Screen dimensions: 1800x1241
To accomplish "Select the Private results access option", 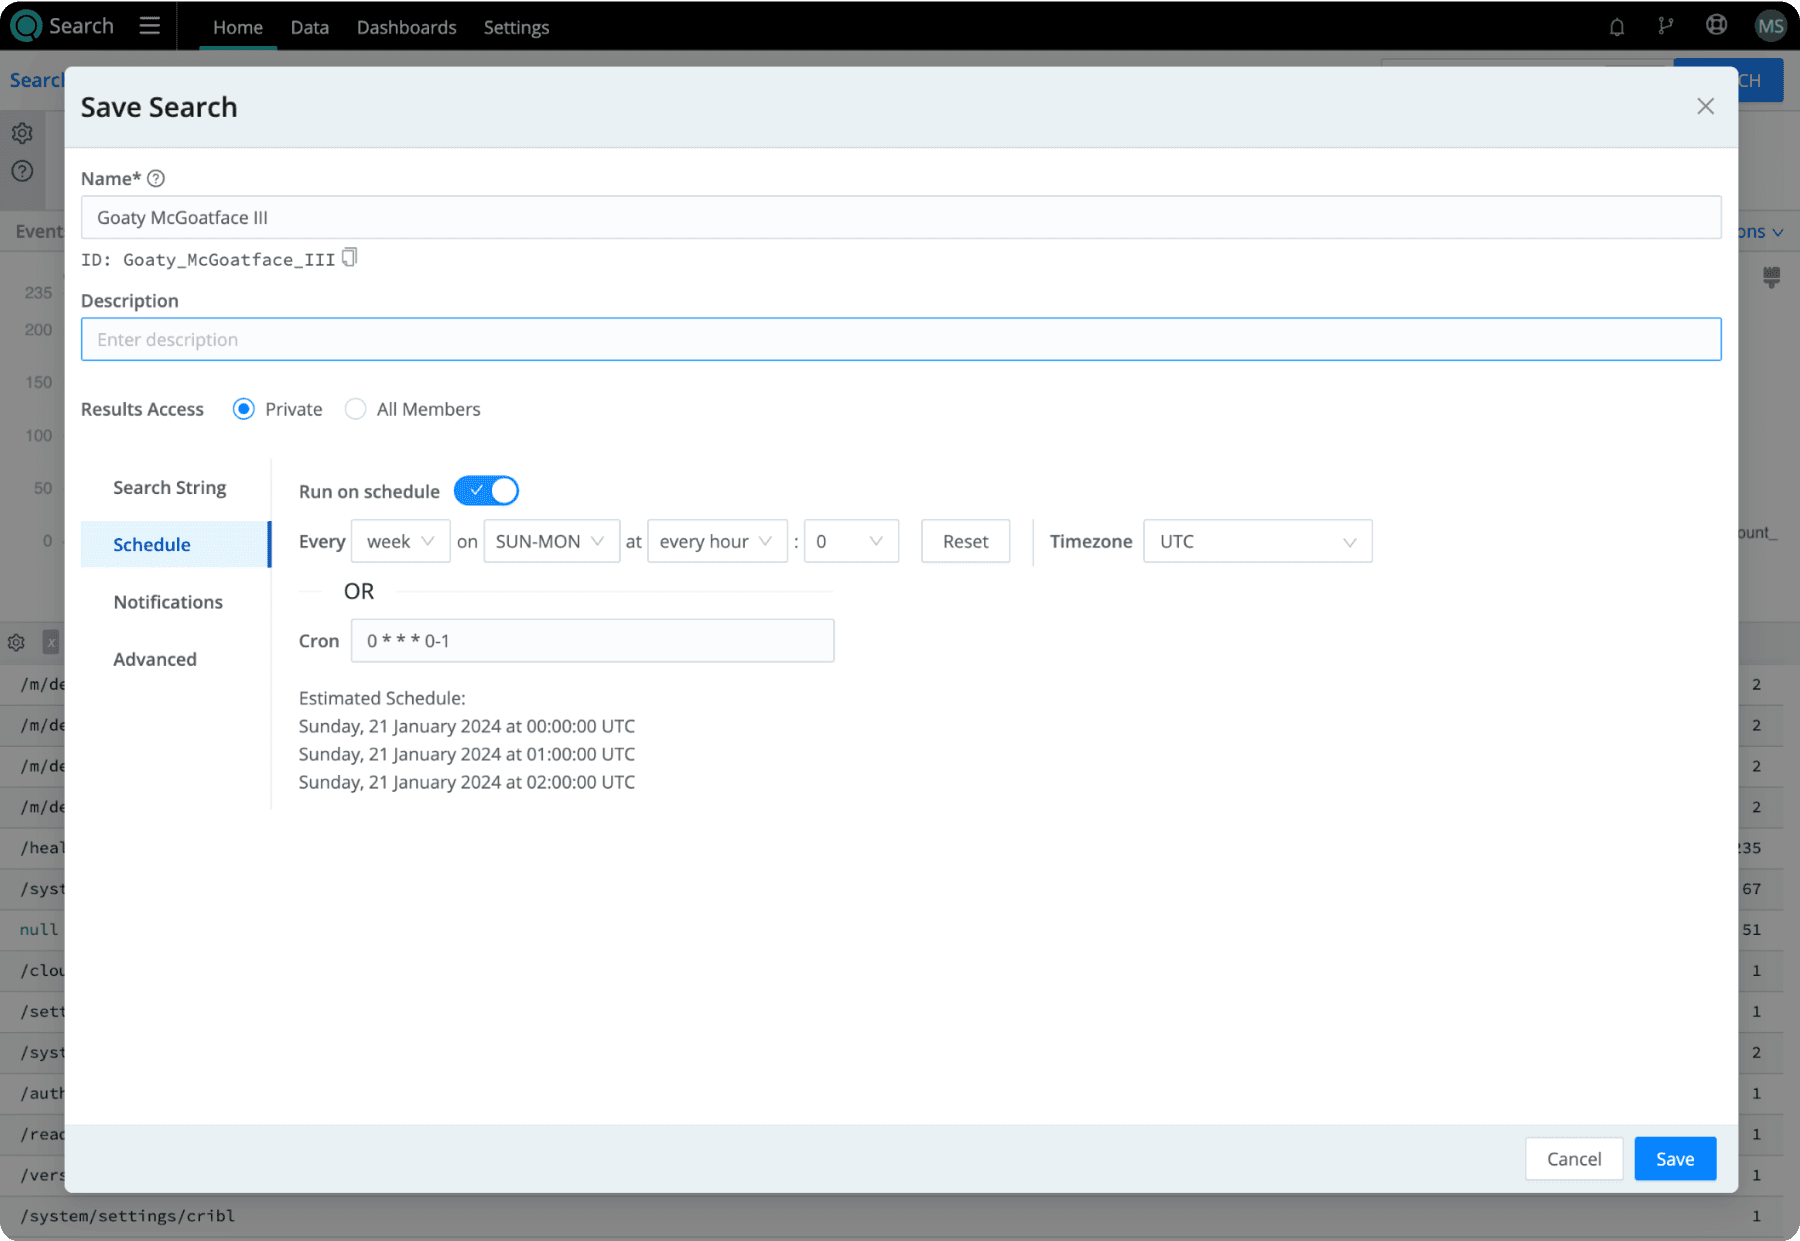I will (x=244, y=409).
